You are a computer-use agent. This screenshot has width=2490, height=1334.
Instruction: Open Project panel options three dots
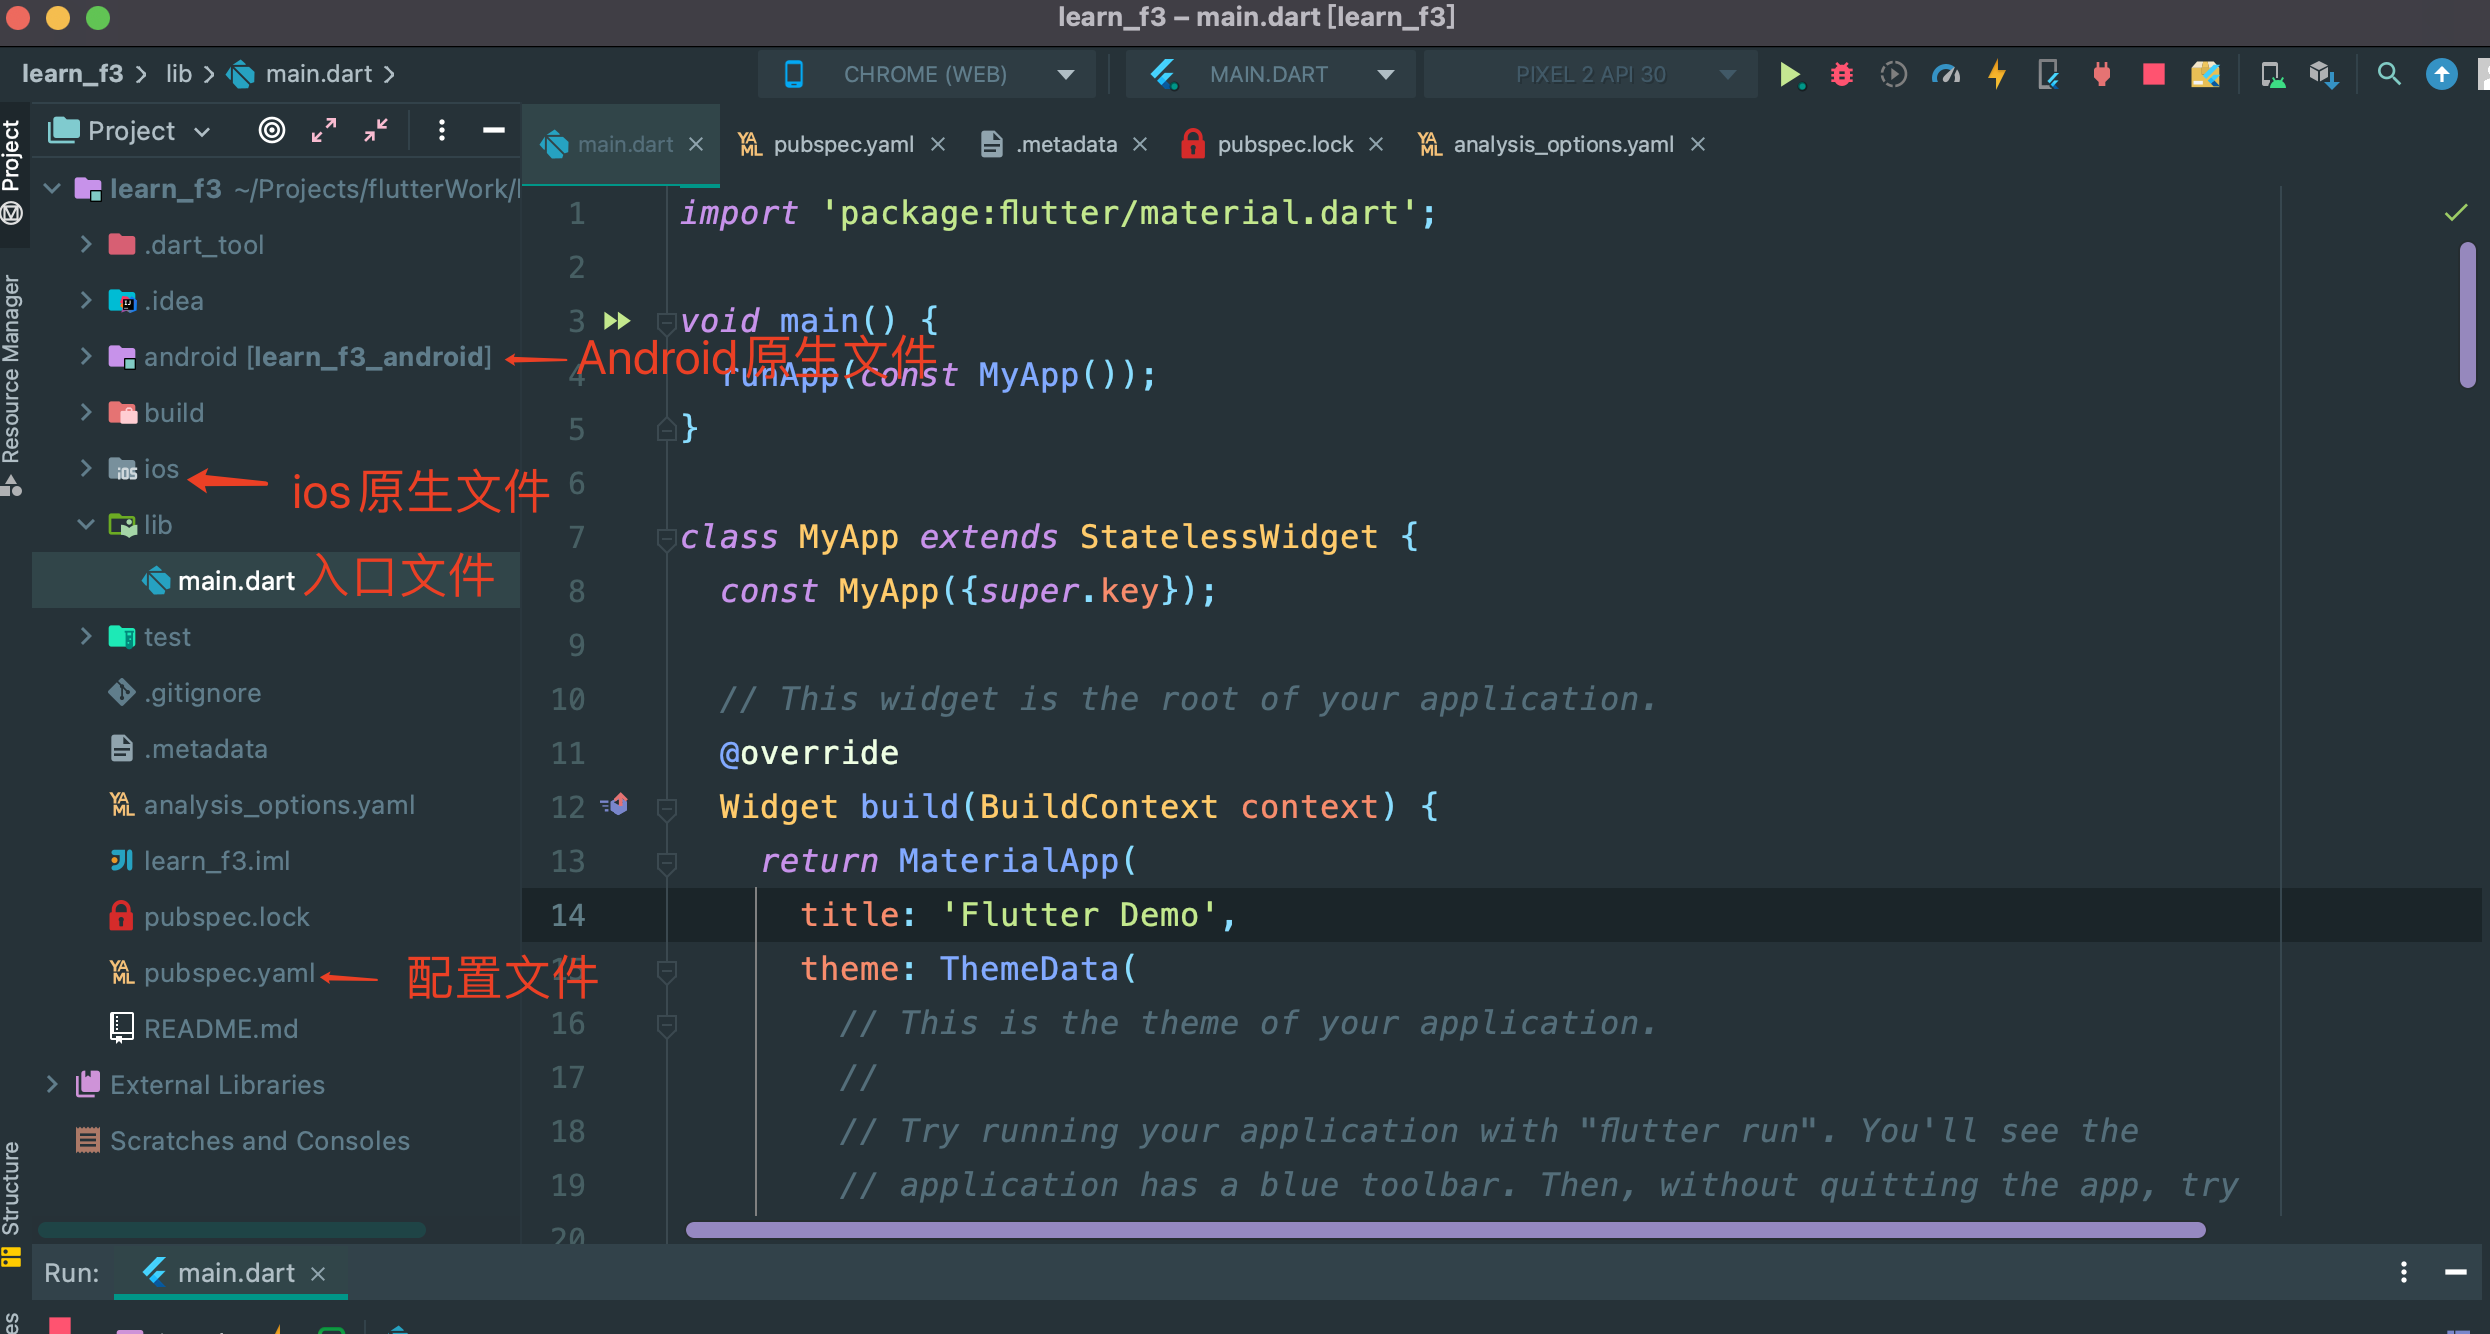coord(441,130)
